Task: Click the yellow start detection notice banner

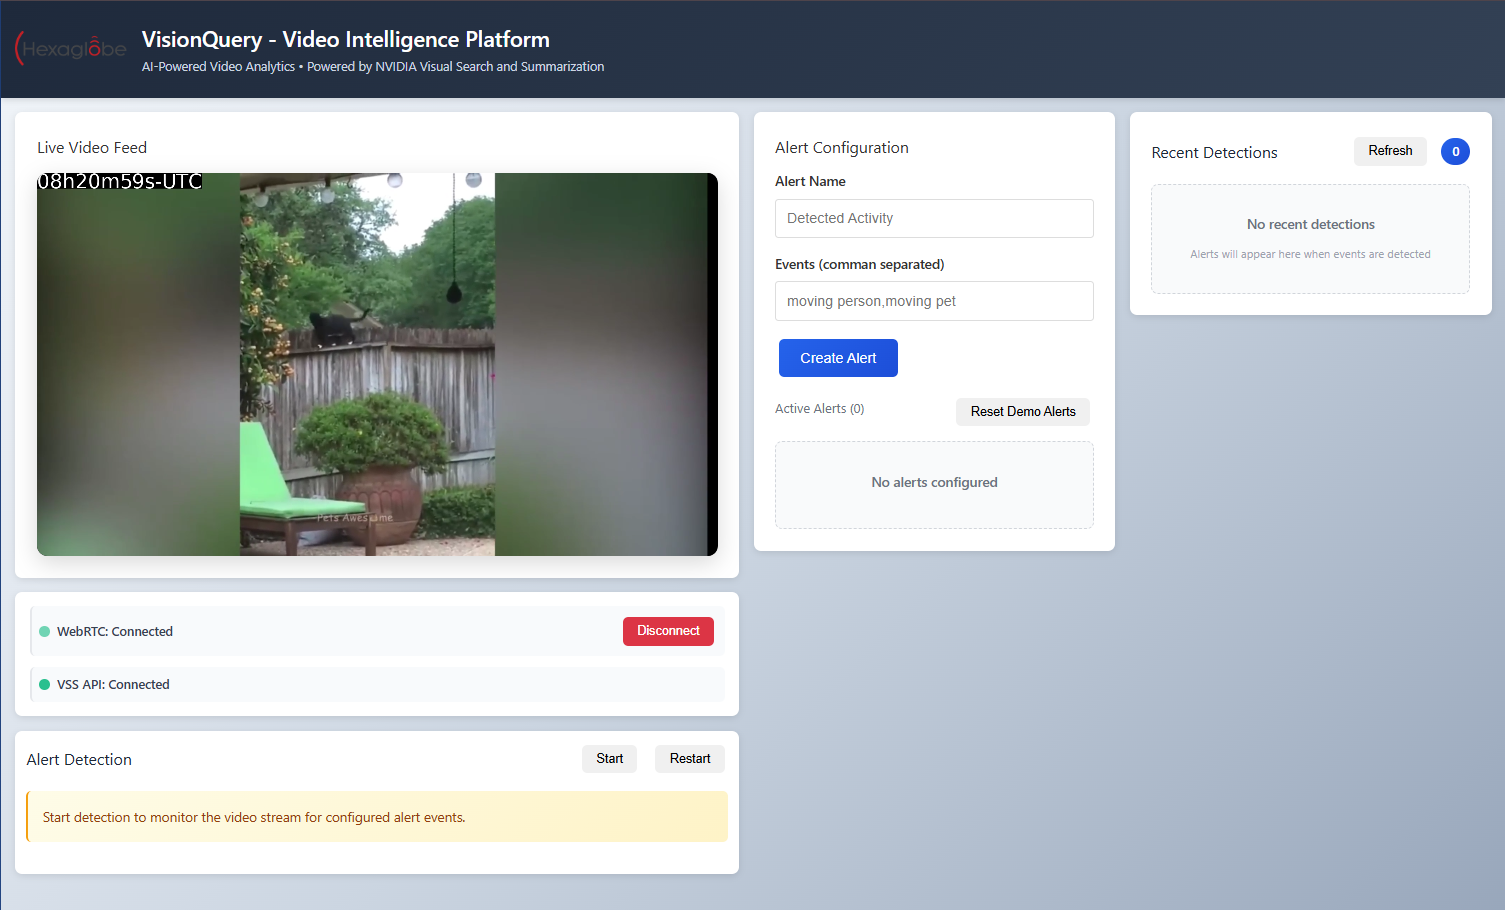Action: point(377,817)
